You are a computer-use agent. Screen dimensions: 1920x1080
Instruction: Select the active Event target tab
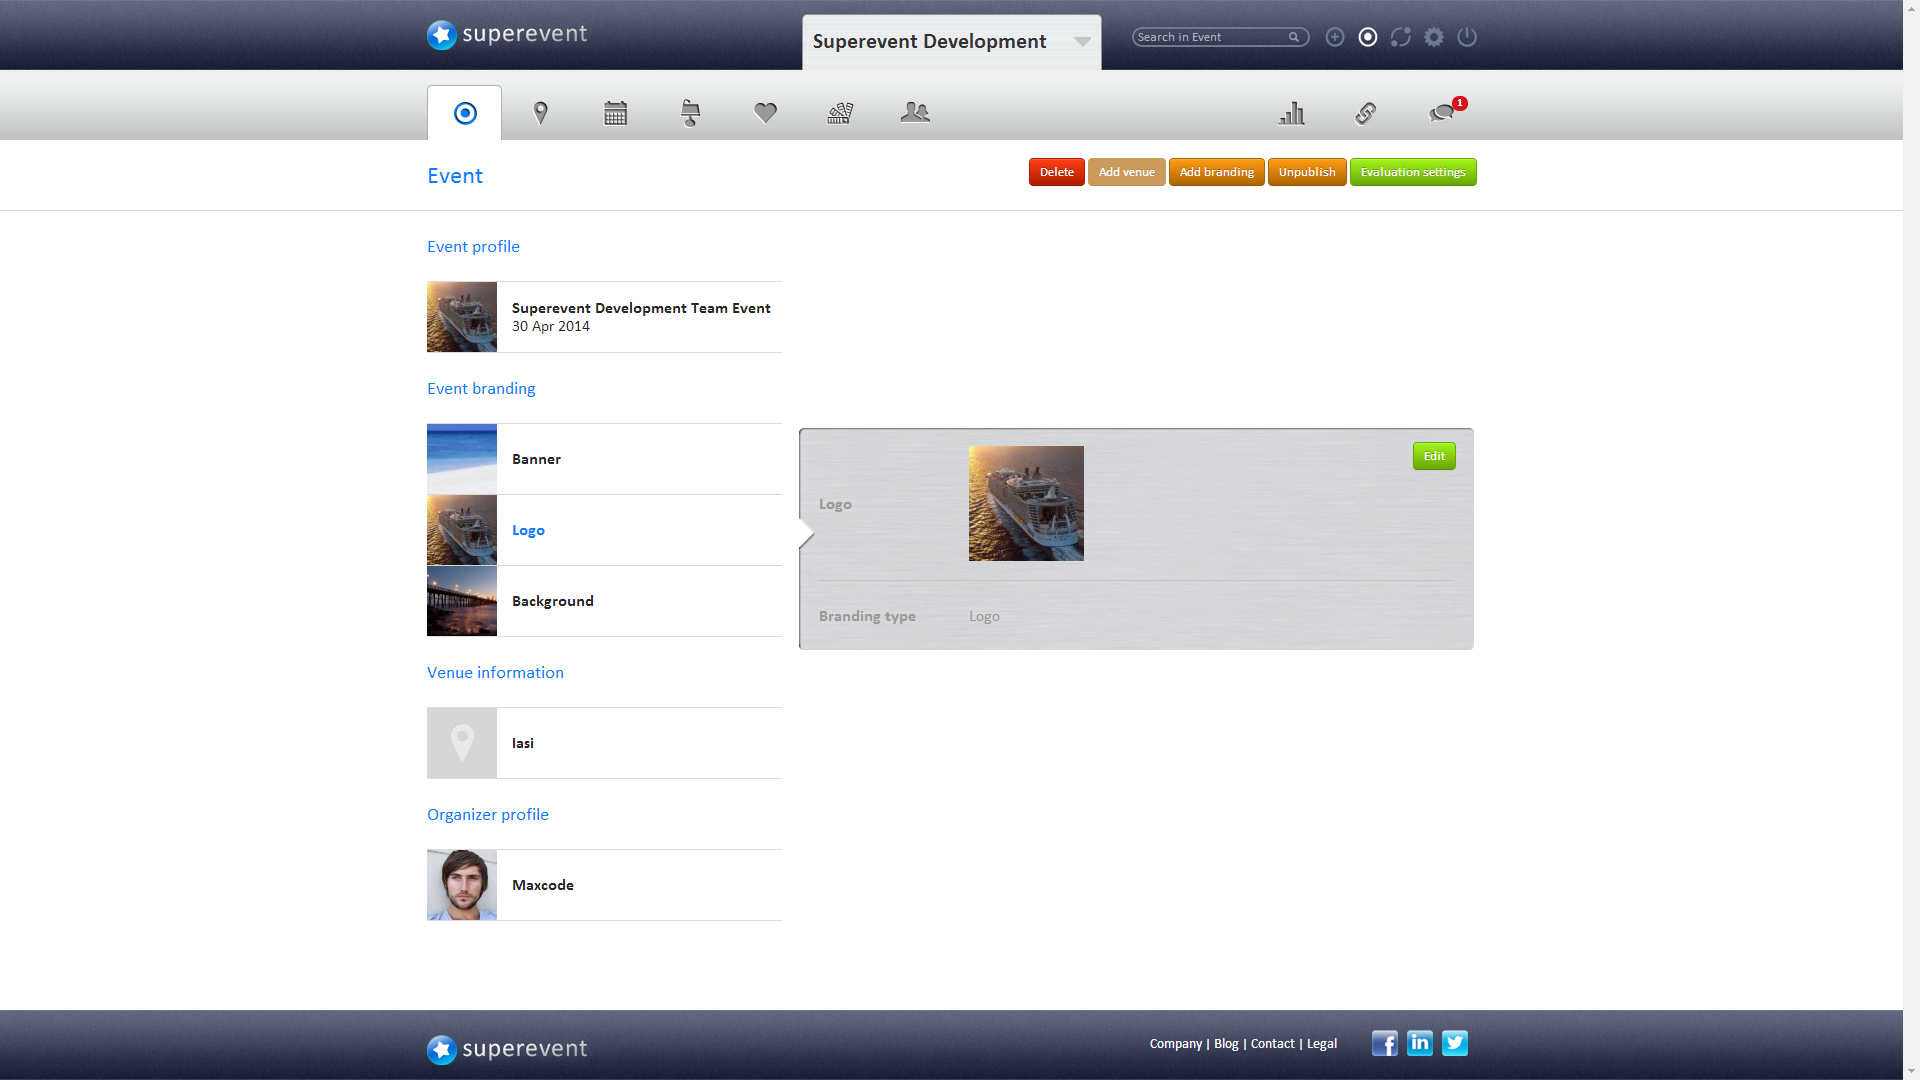464,113
